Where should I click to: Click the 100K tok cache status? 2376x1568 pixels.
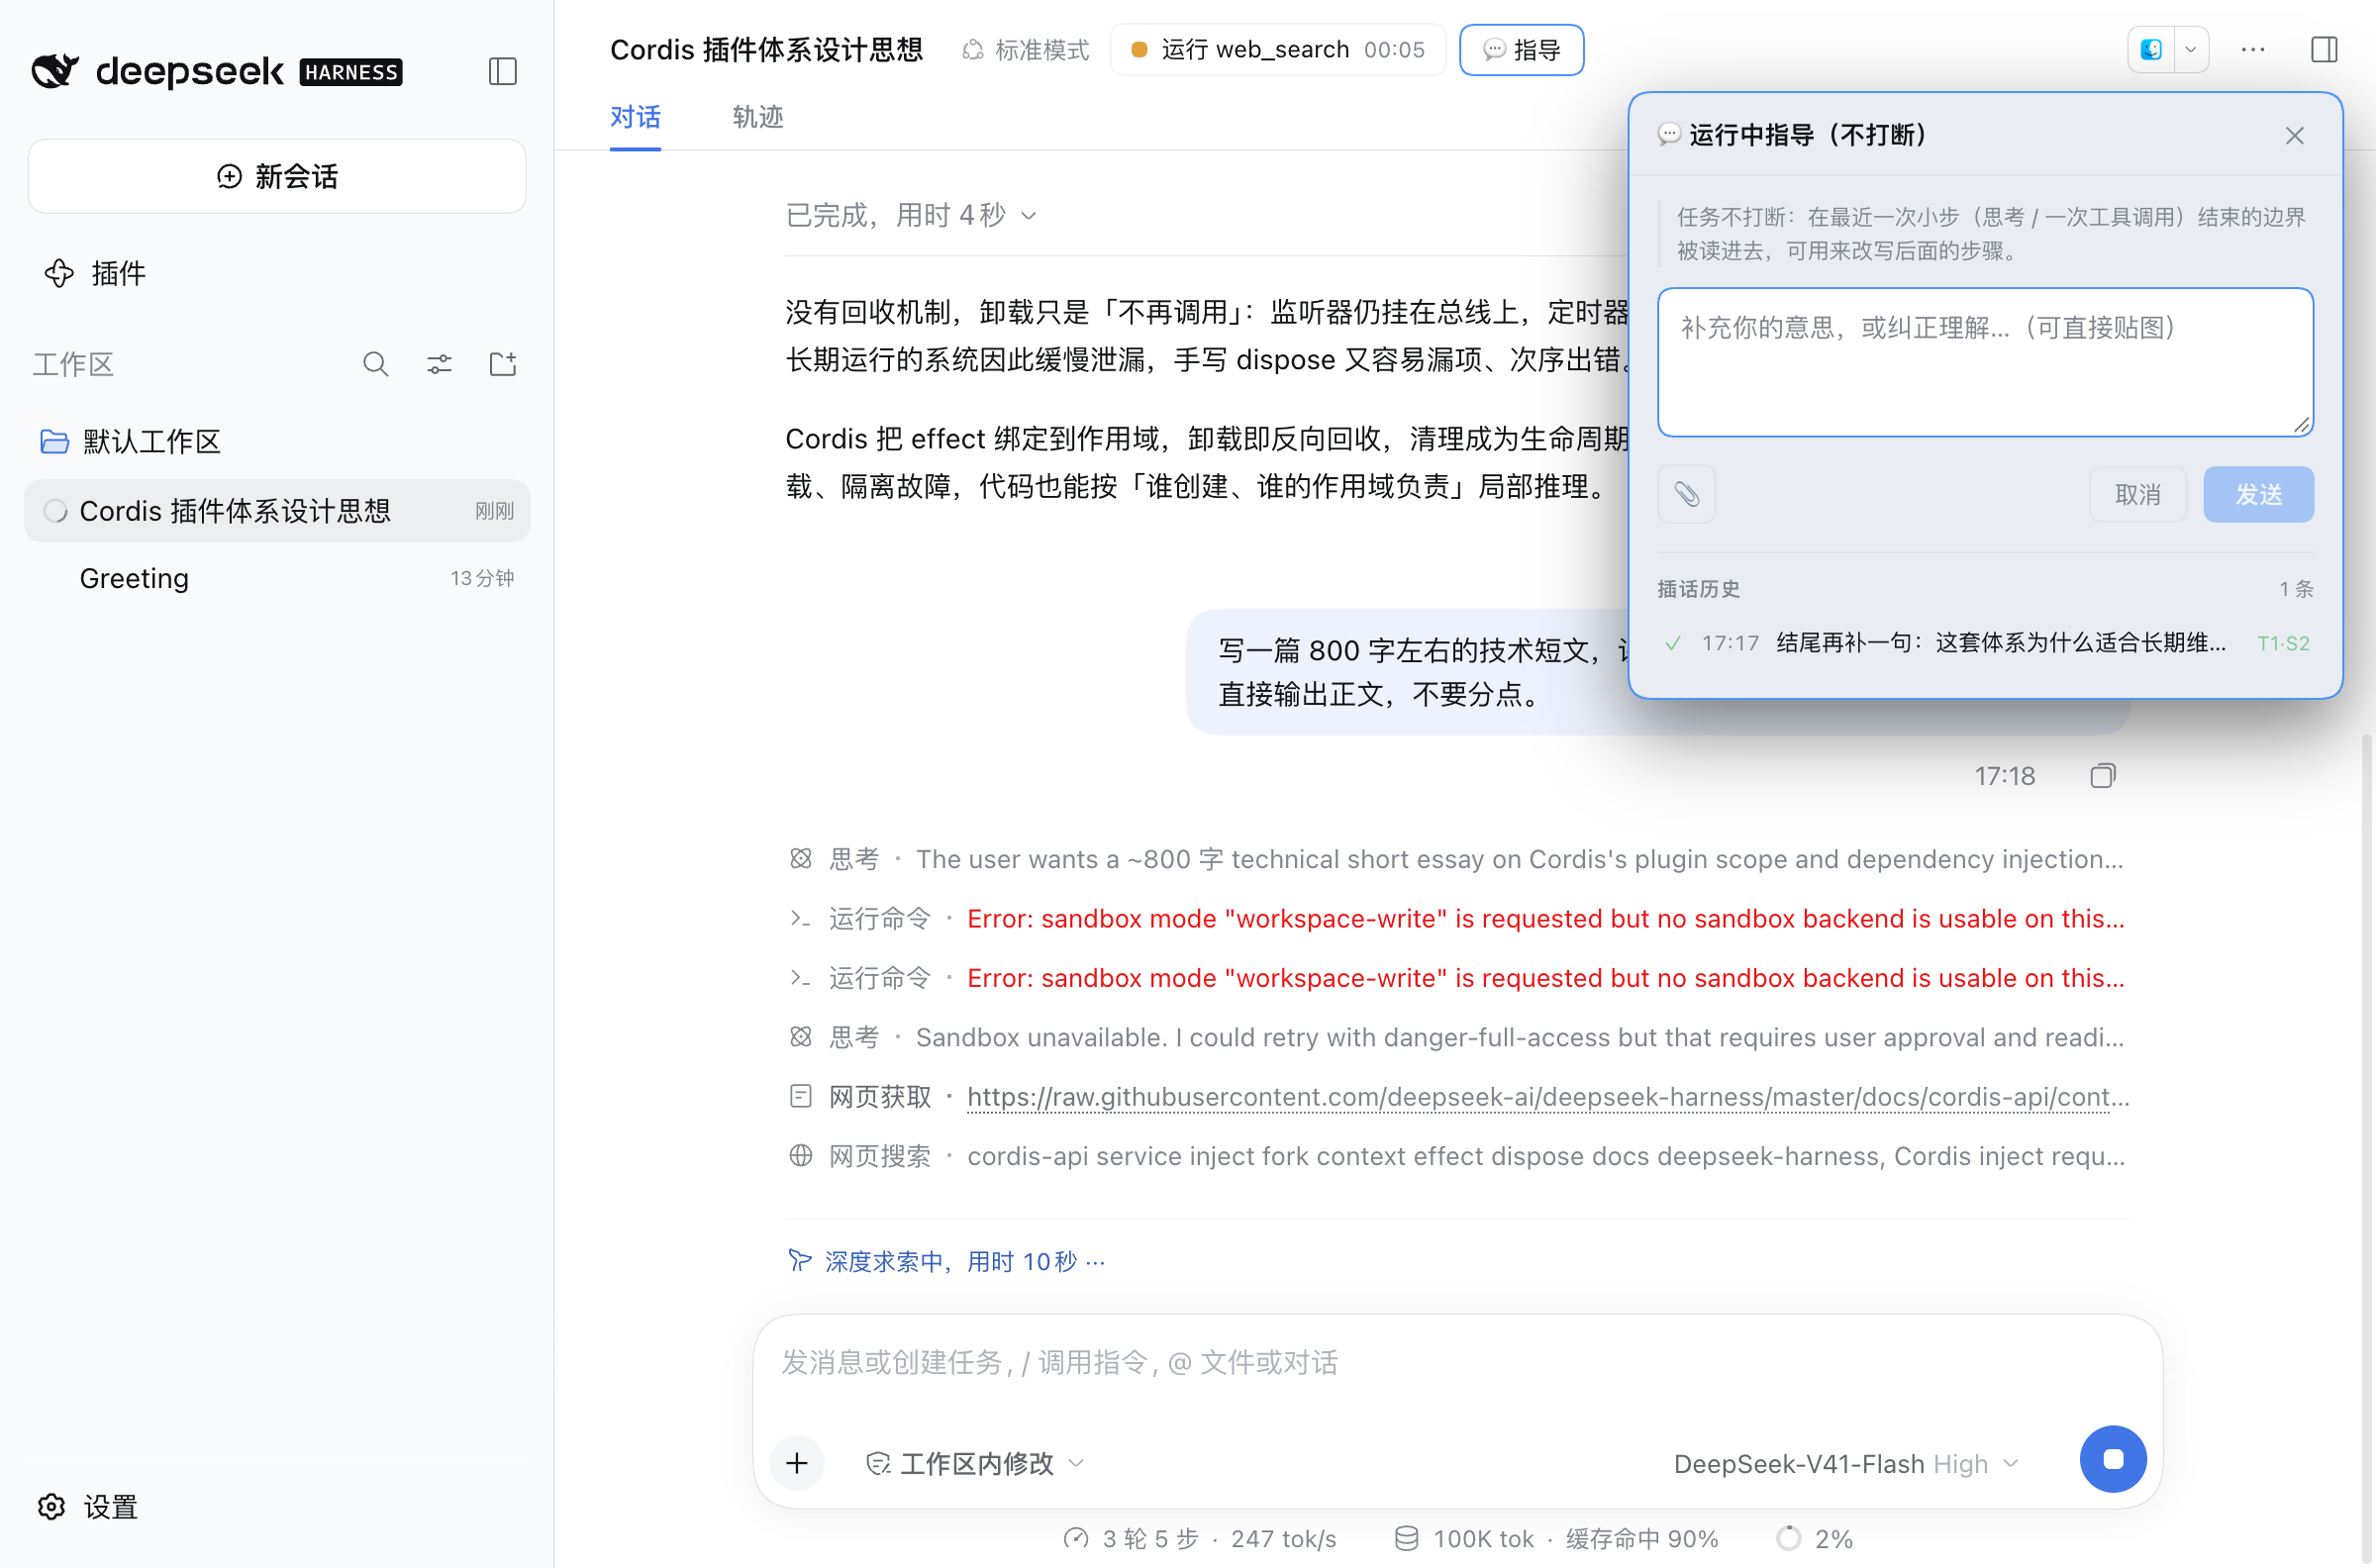(x=1557, y=1538)
